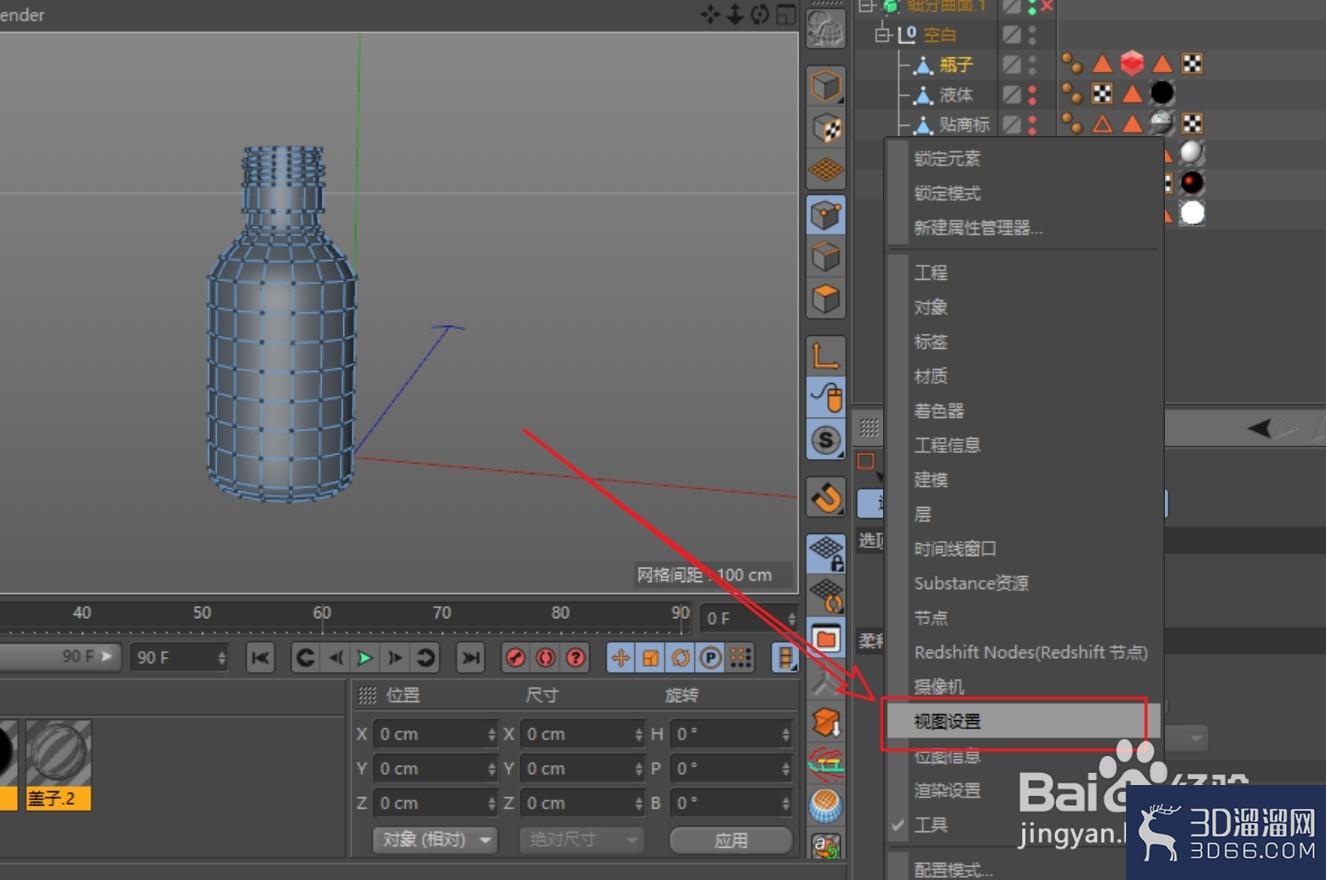Toggle visibility dots for 空白 null
The height and width of the screenshot is (880, 1326).
pyautogui.click(x=1032, y=34)
